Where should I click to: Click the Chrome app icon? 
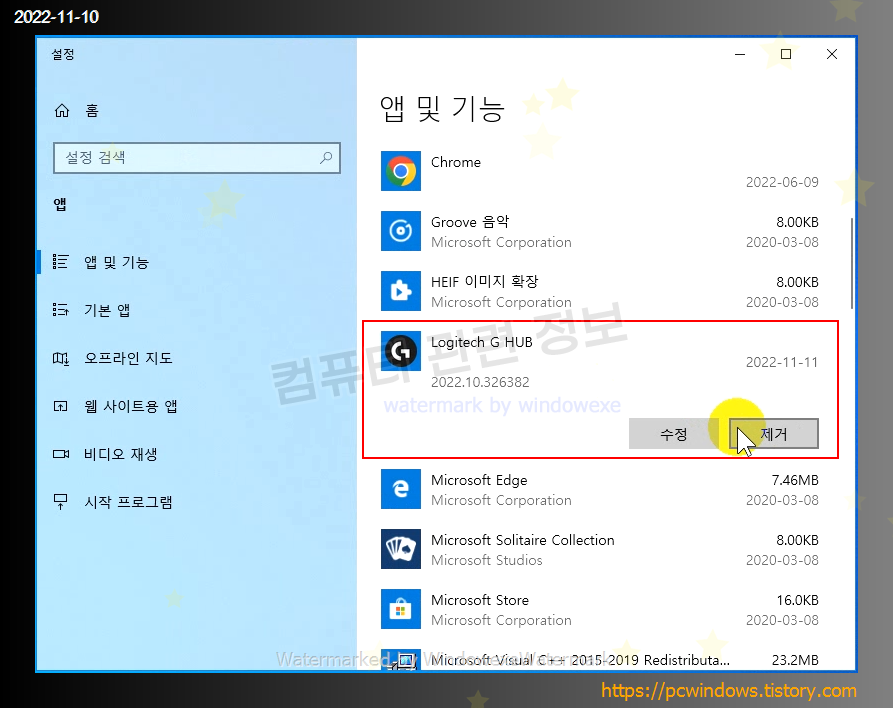click(x=401, y=171)
